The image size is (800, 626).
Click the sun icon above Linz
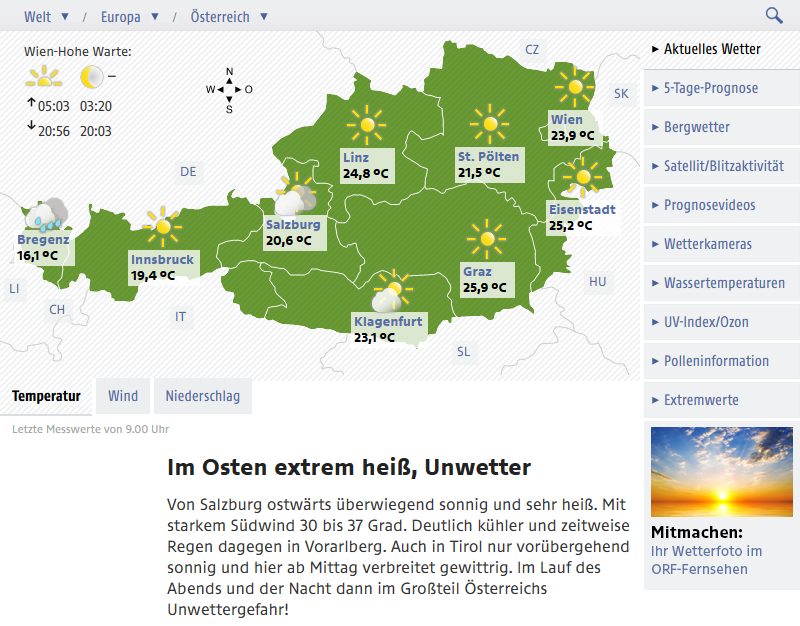coord(366,125)
